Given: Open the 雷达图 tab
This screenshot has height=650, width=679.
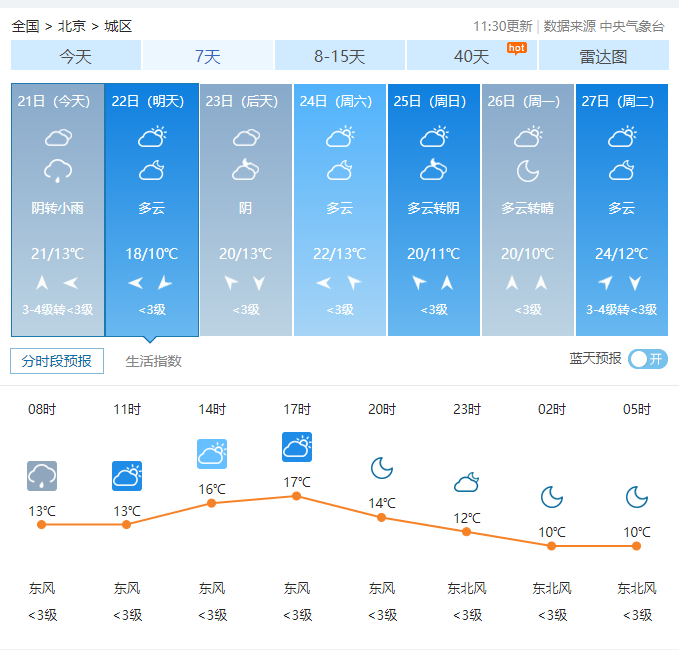Looking at the screenshot, I should pyautogui.click(x=603, y=56).
